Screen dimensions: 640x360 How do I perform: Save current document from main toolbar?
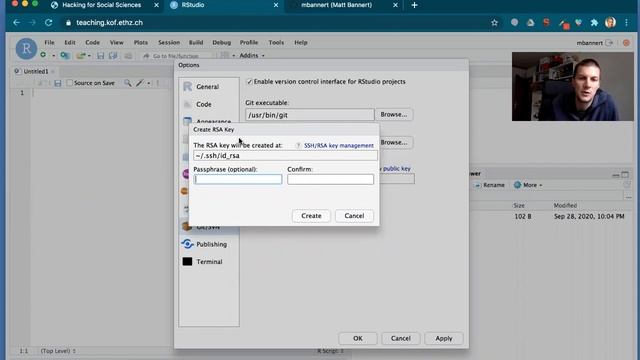click(100, 56)
